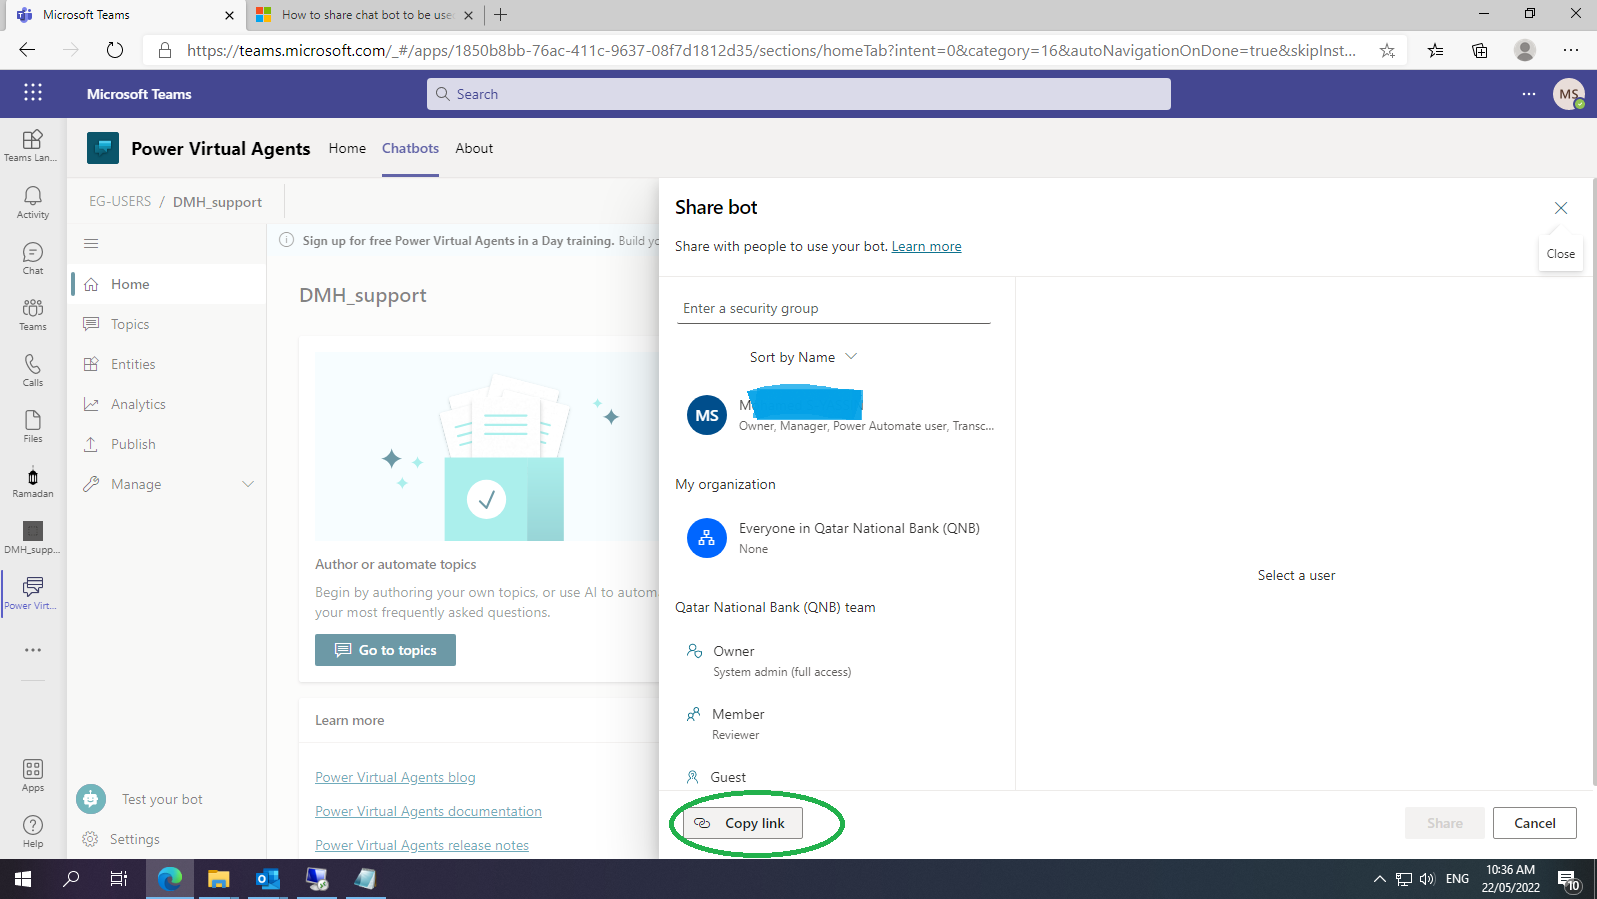
Task: Open Files in the Teams sidebar
Action: (x=33, y=426)
